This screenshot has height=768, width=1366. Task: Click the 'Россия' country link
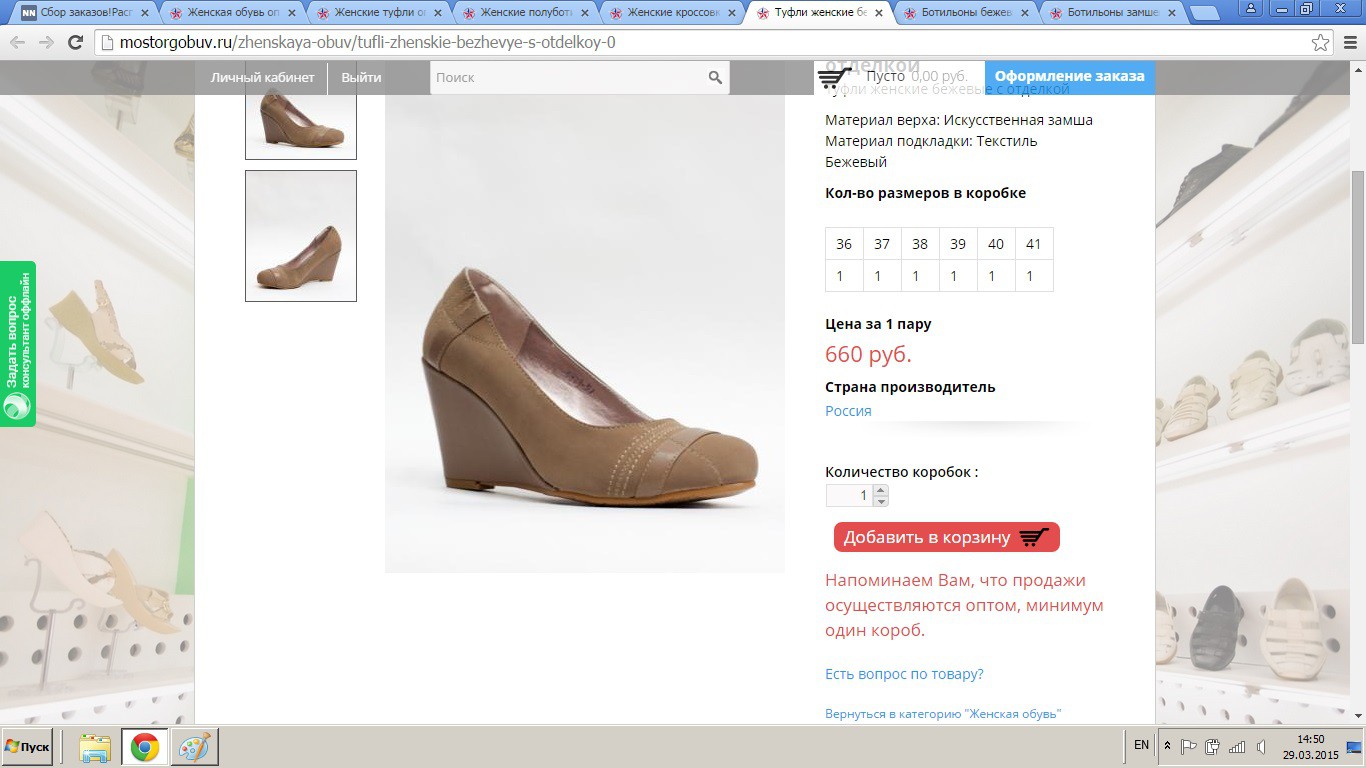tap(848, 411)
